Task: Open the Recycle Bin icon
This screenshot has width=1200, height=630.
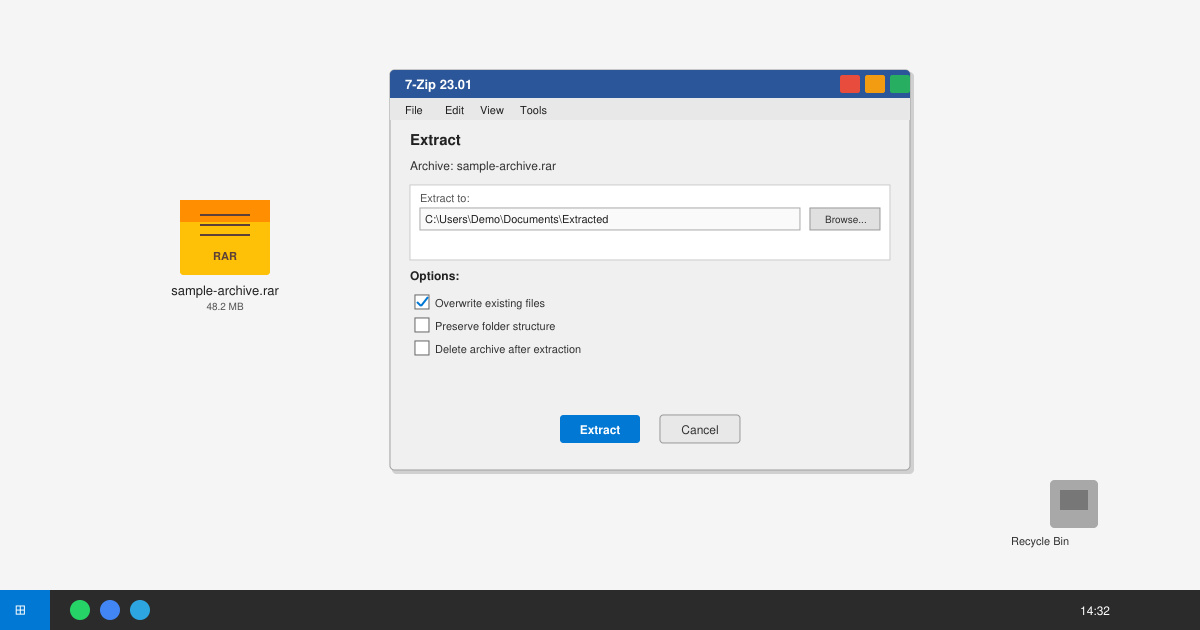Action: pos(1074,504)
